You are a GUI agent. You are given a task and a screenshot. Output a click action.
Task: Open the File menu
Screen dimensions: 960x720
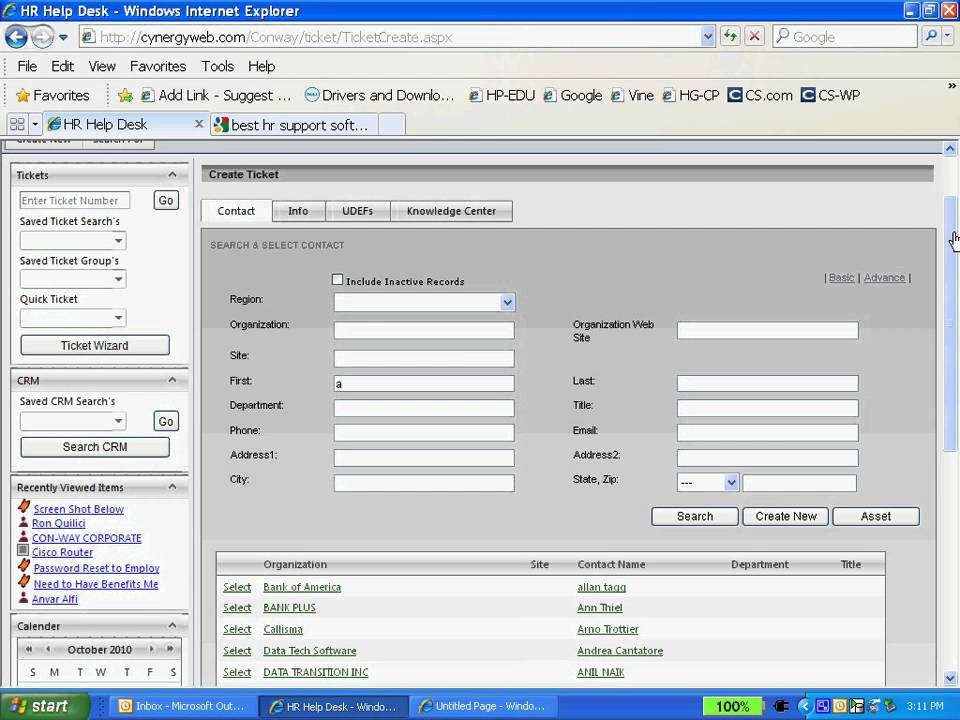27,66
